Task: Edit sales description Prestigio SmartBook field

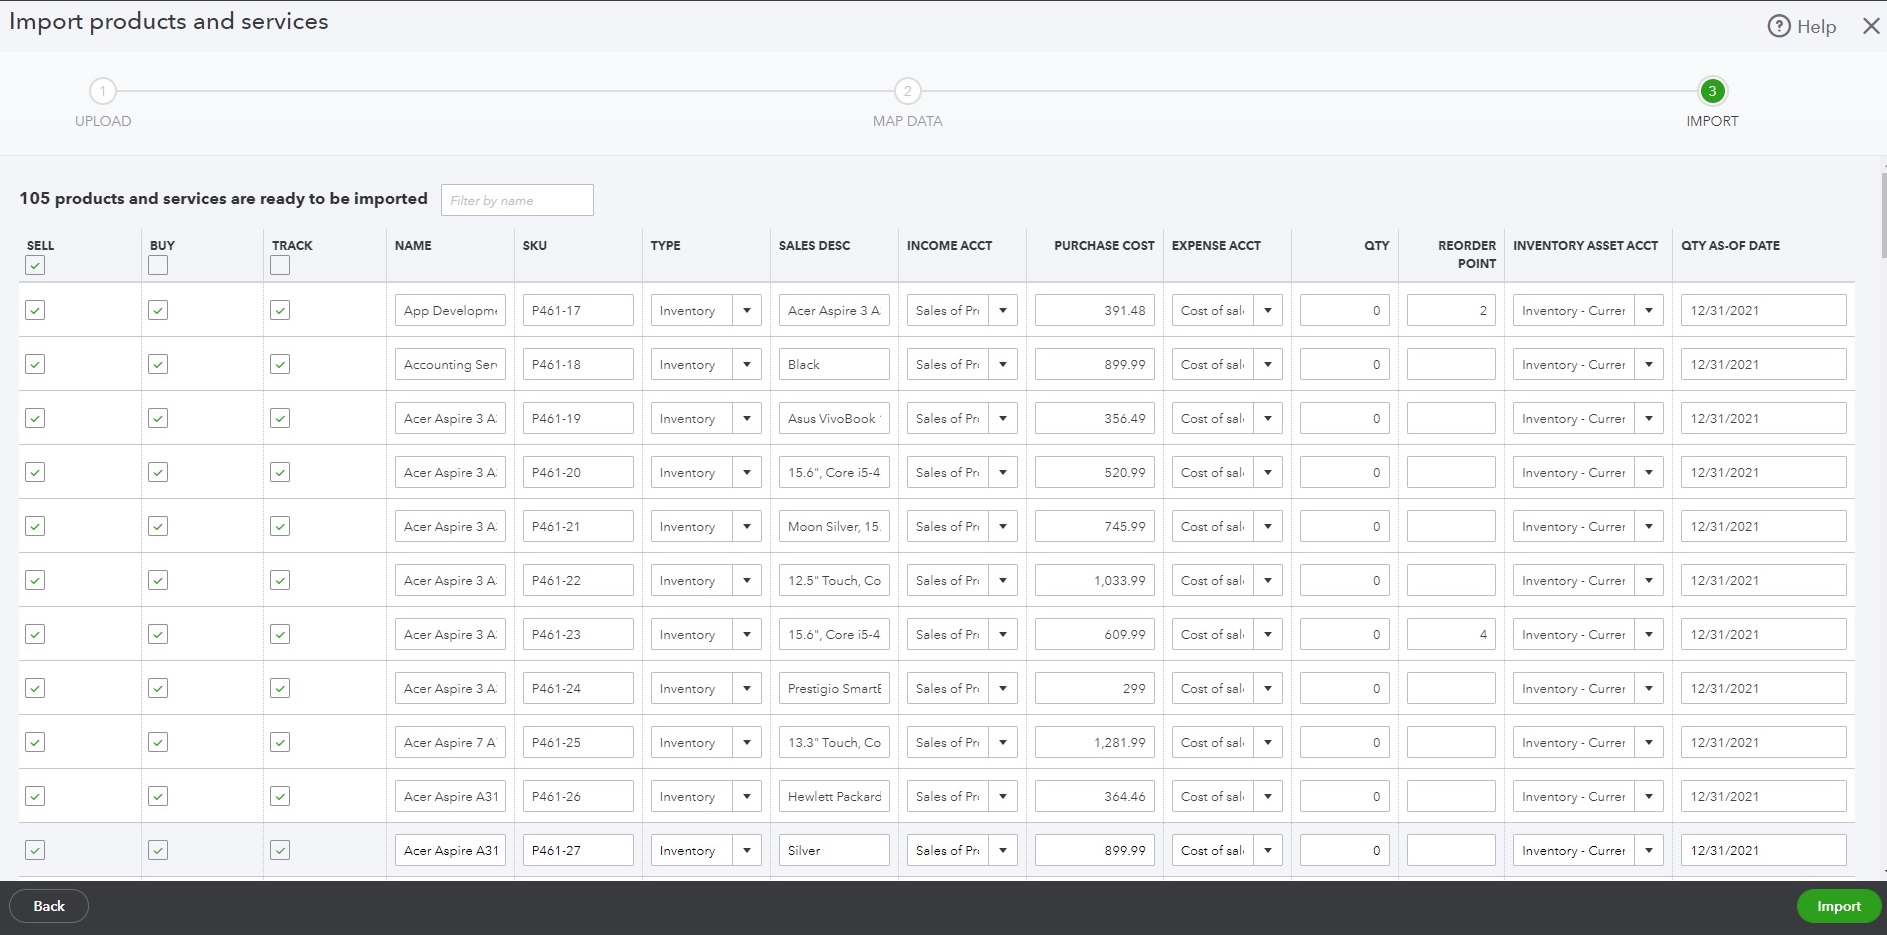Action: (x=834, y=688)
